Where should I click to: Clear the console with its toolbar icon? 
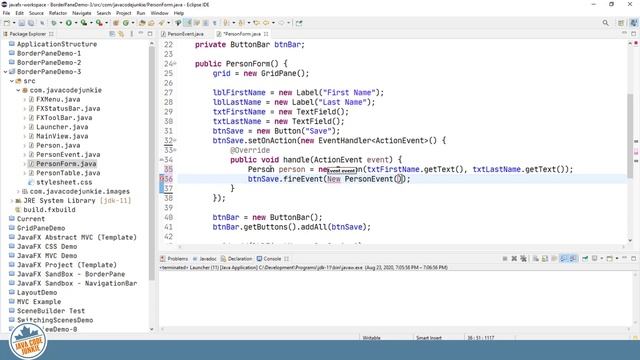(536, 258)
